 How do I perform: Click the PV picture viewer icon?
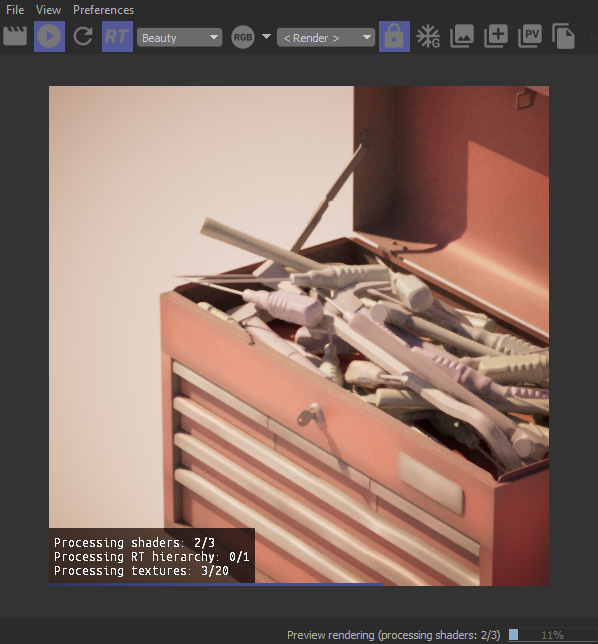click(x=530, y=36)
